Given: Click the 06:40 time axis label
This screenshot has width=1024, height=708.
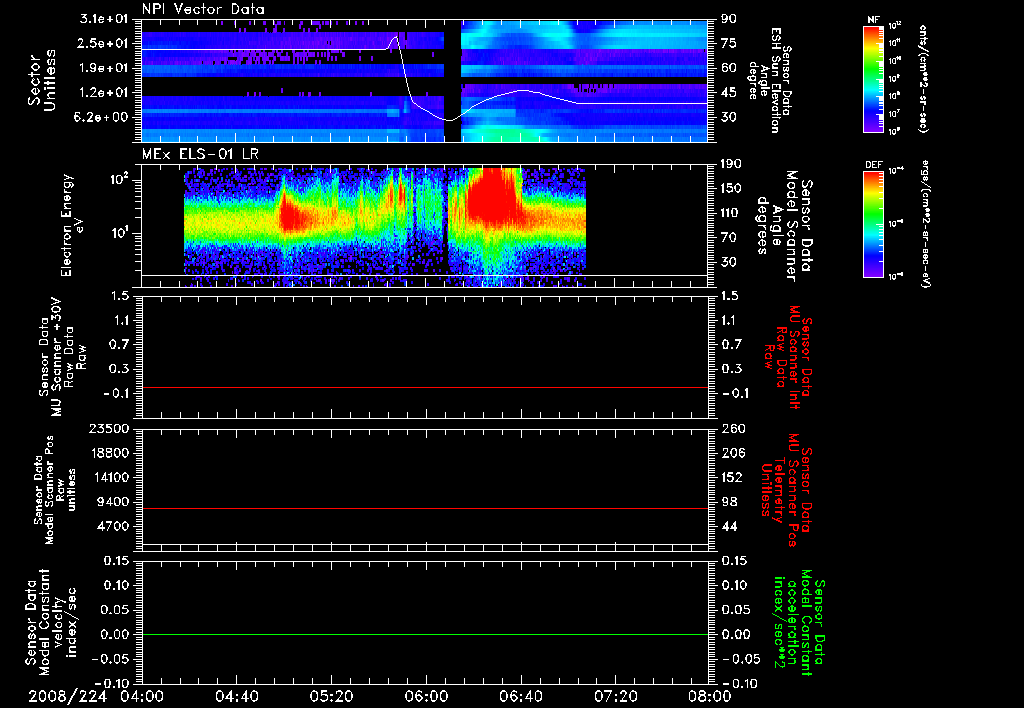Looking at the screenshot, I should click(x=520, y=696).
